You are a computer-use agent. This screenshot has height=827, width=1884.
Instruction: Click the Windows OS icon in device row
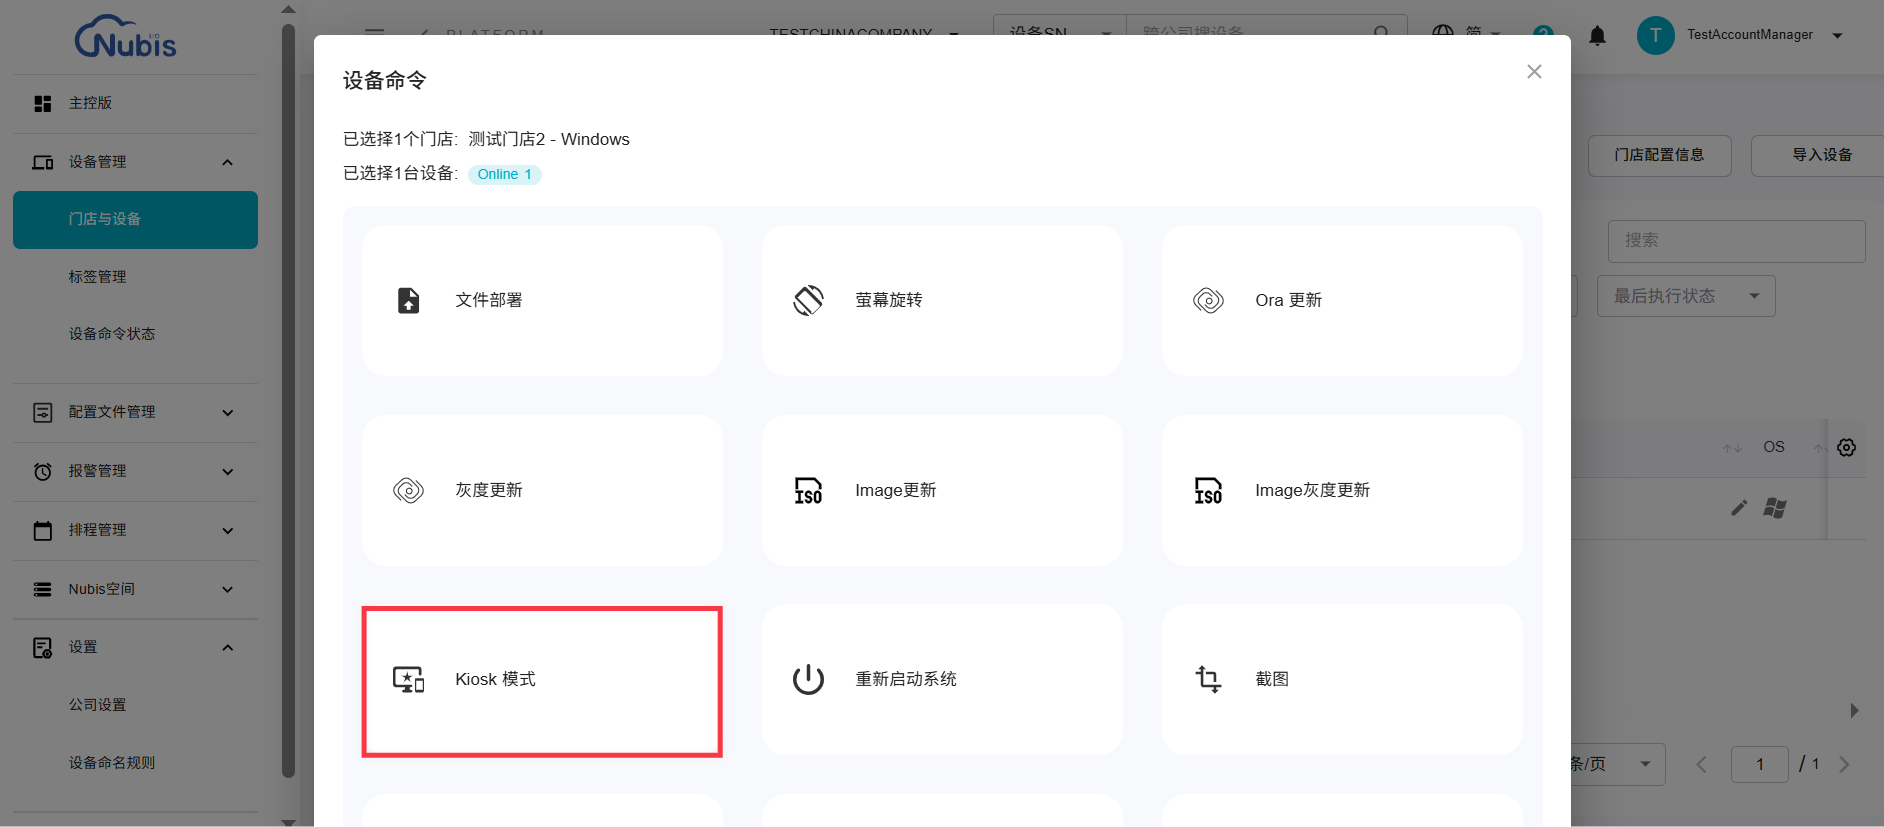click(1775, 508)
